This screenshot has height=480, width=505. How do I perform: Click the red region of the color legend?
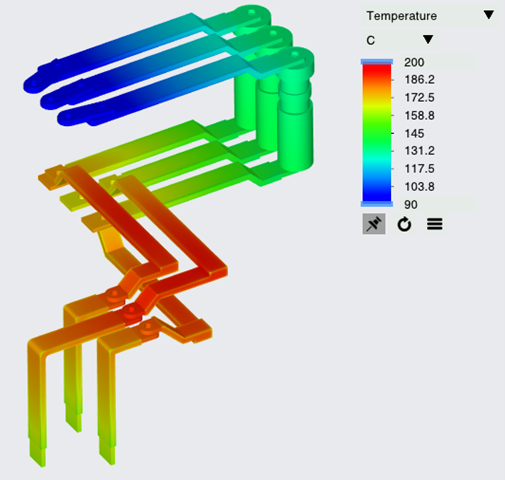click(377, 73)
